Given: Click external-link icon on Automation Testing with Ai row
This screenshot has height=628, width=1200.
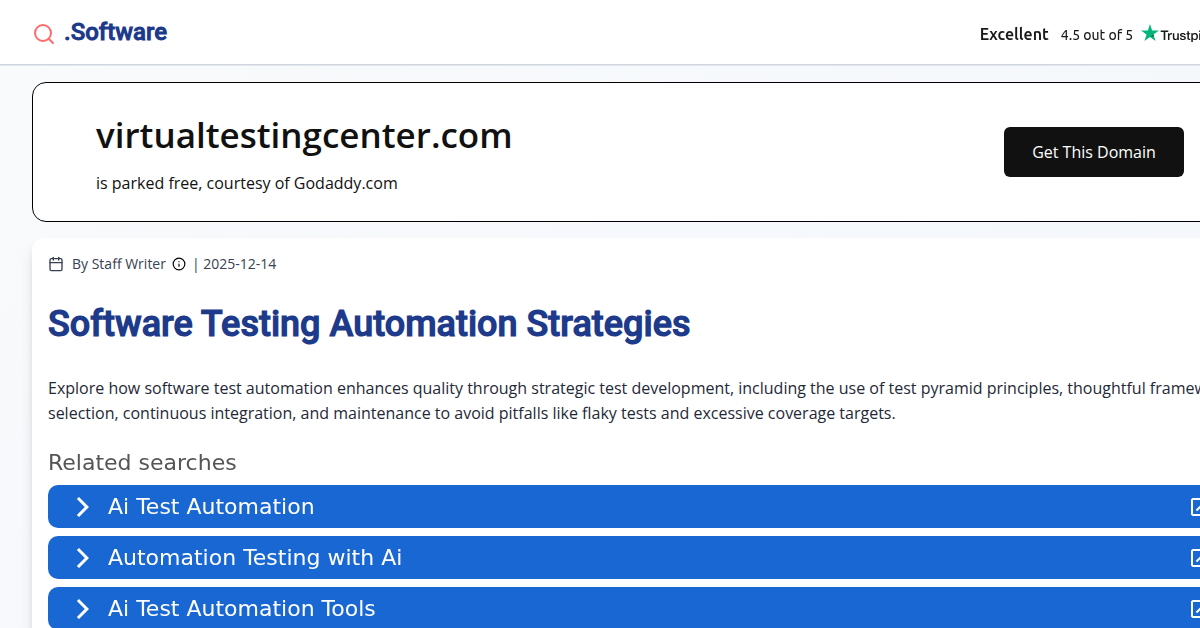Looking at the screenshot, I should (x=1194, y=558).
